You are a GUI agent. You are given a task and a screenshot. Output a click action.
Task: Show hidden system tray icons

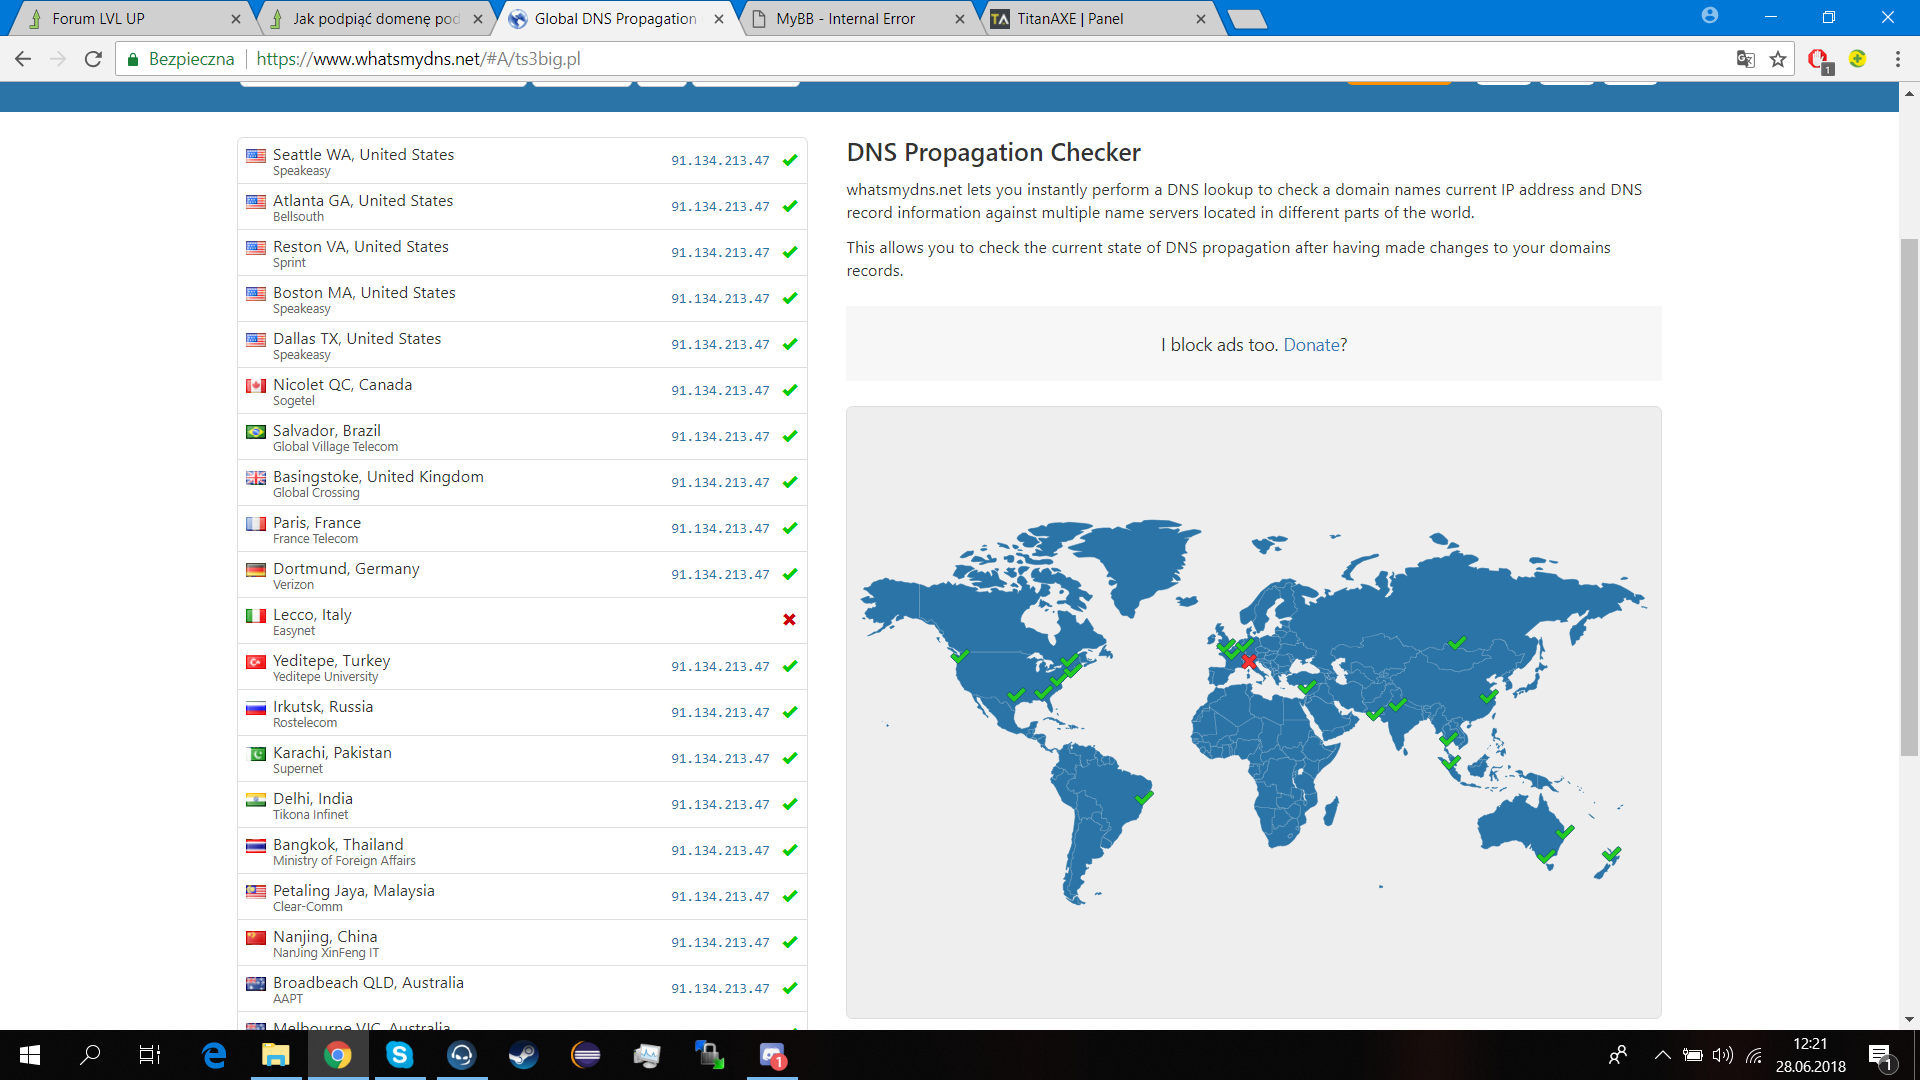pos(1662,1055)
